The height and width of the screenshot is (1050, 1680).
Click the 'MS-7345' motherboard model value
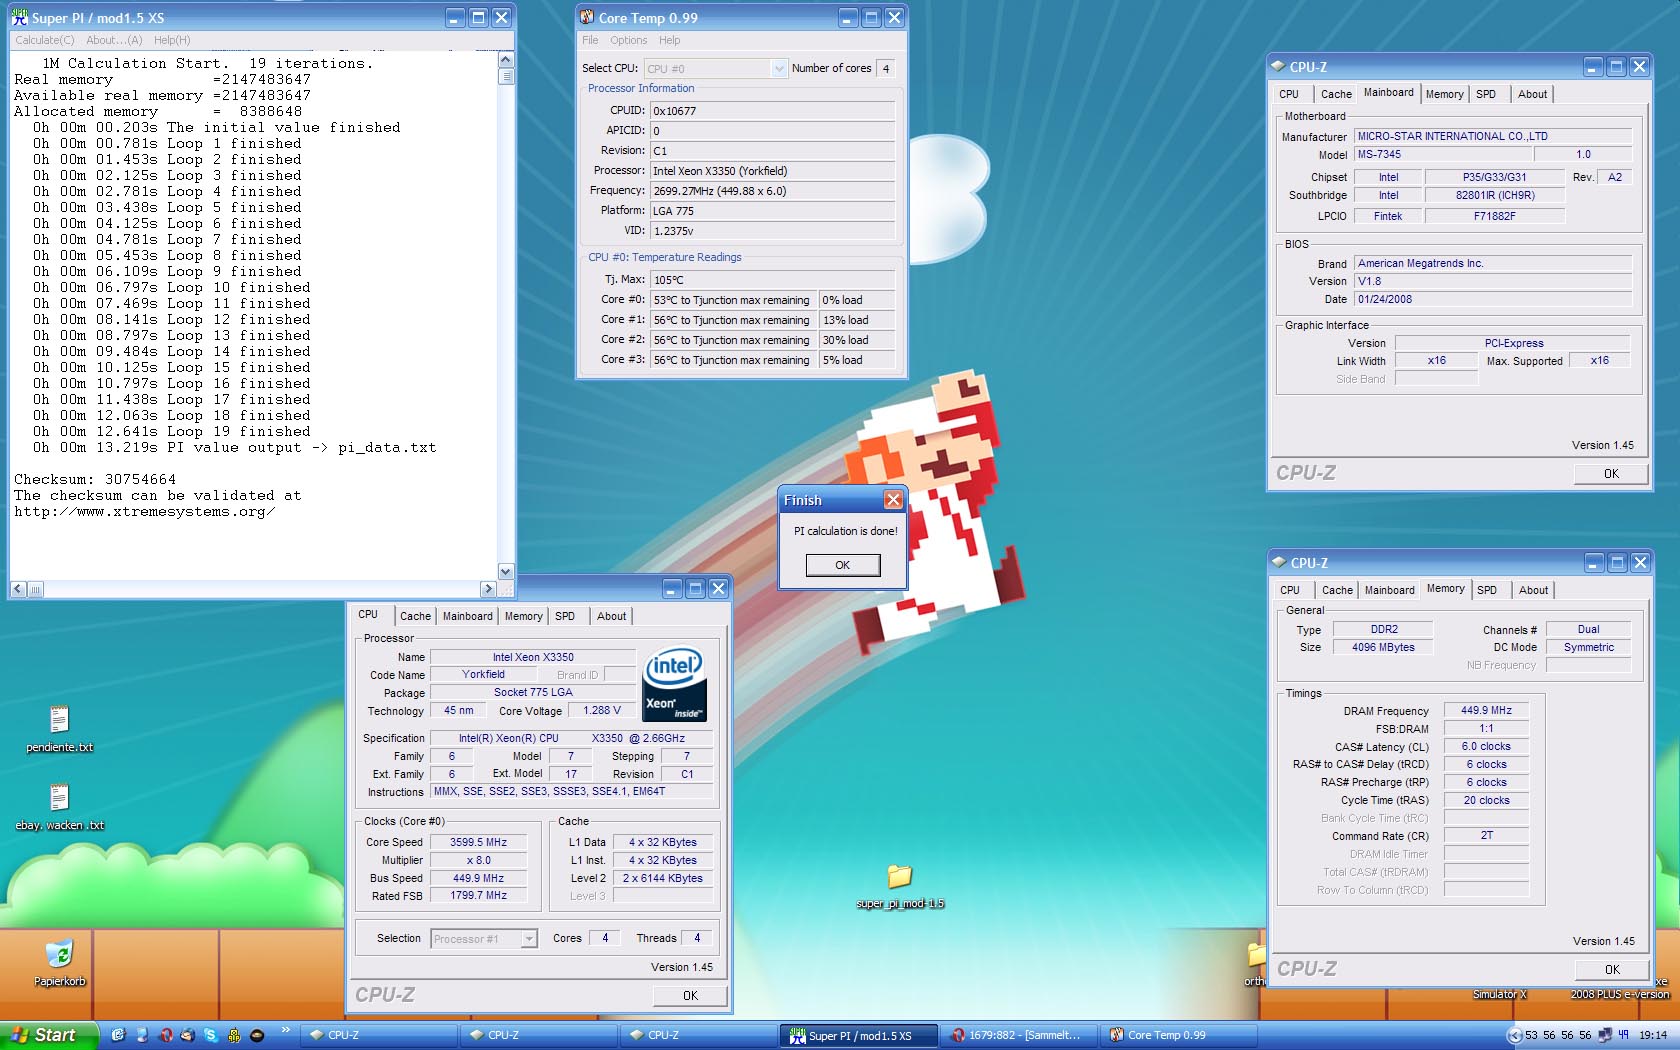click(x=1442, y=154)
